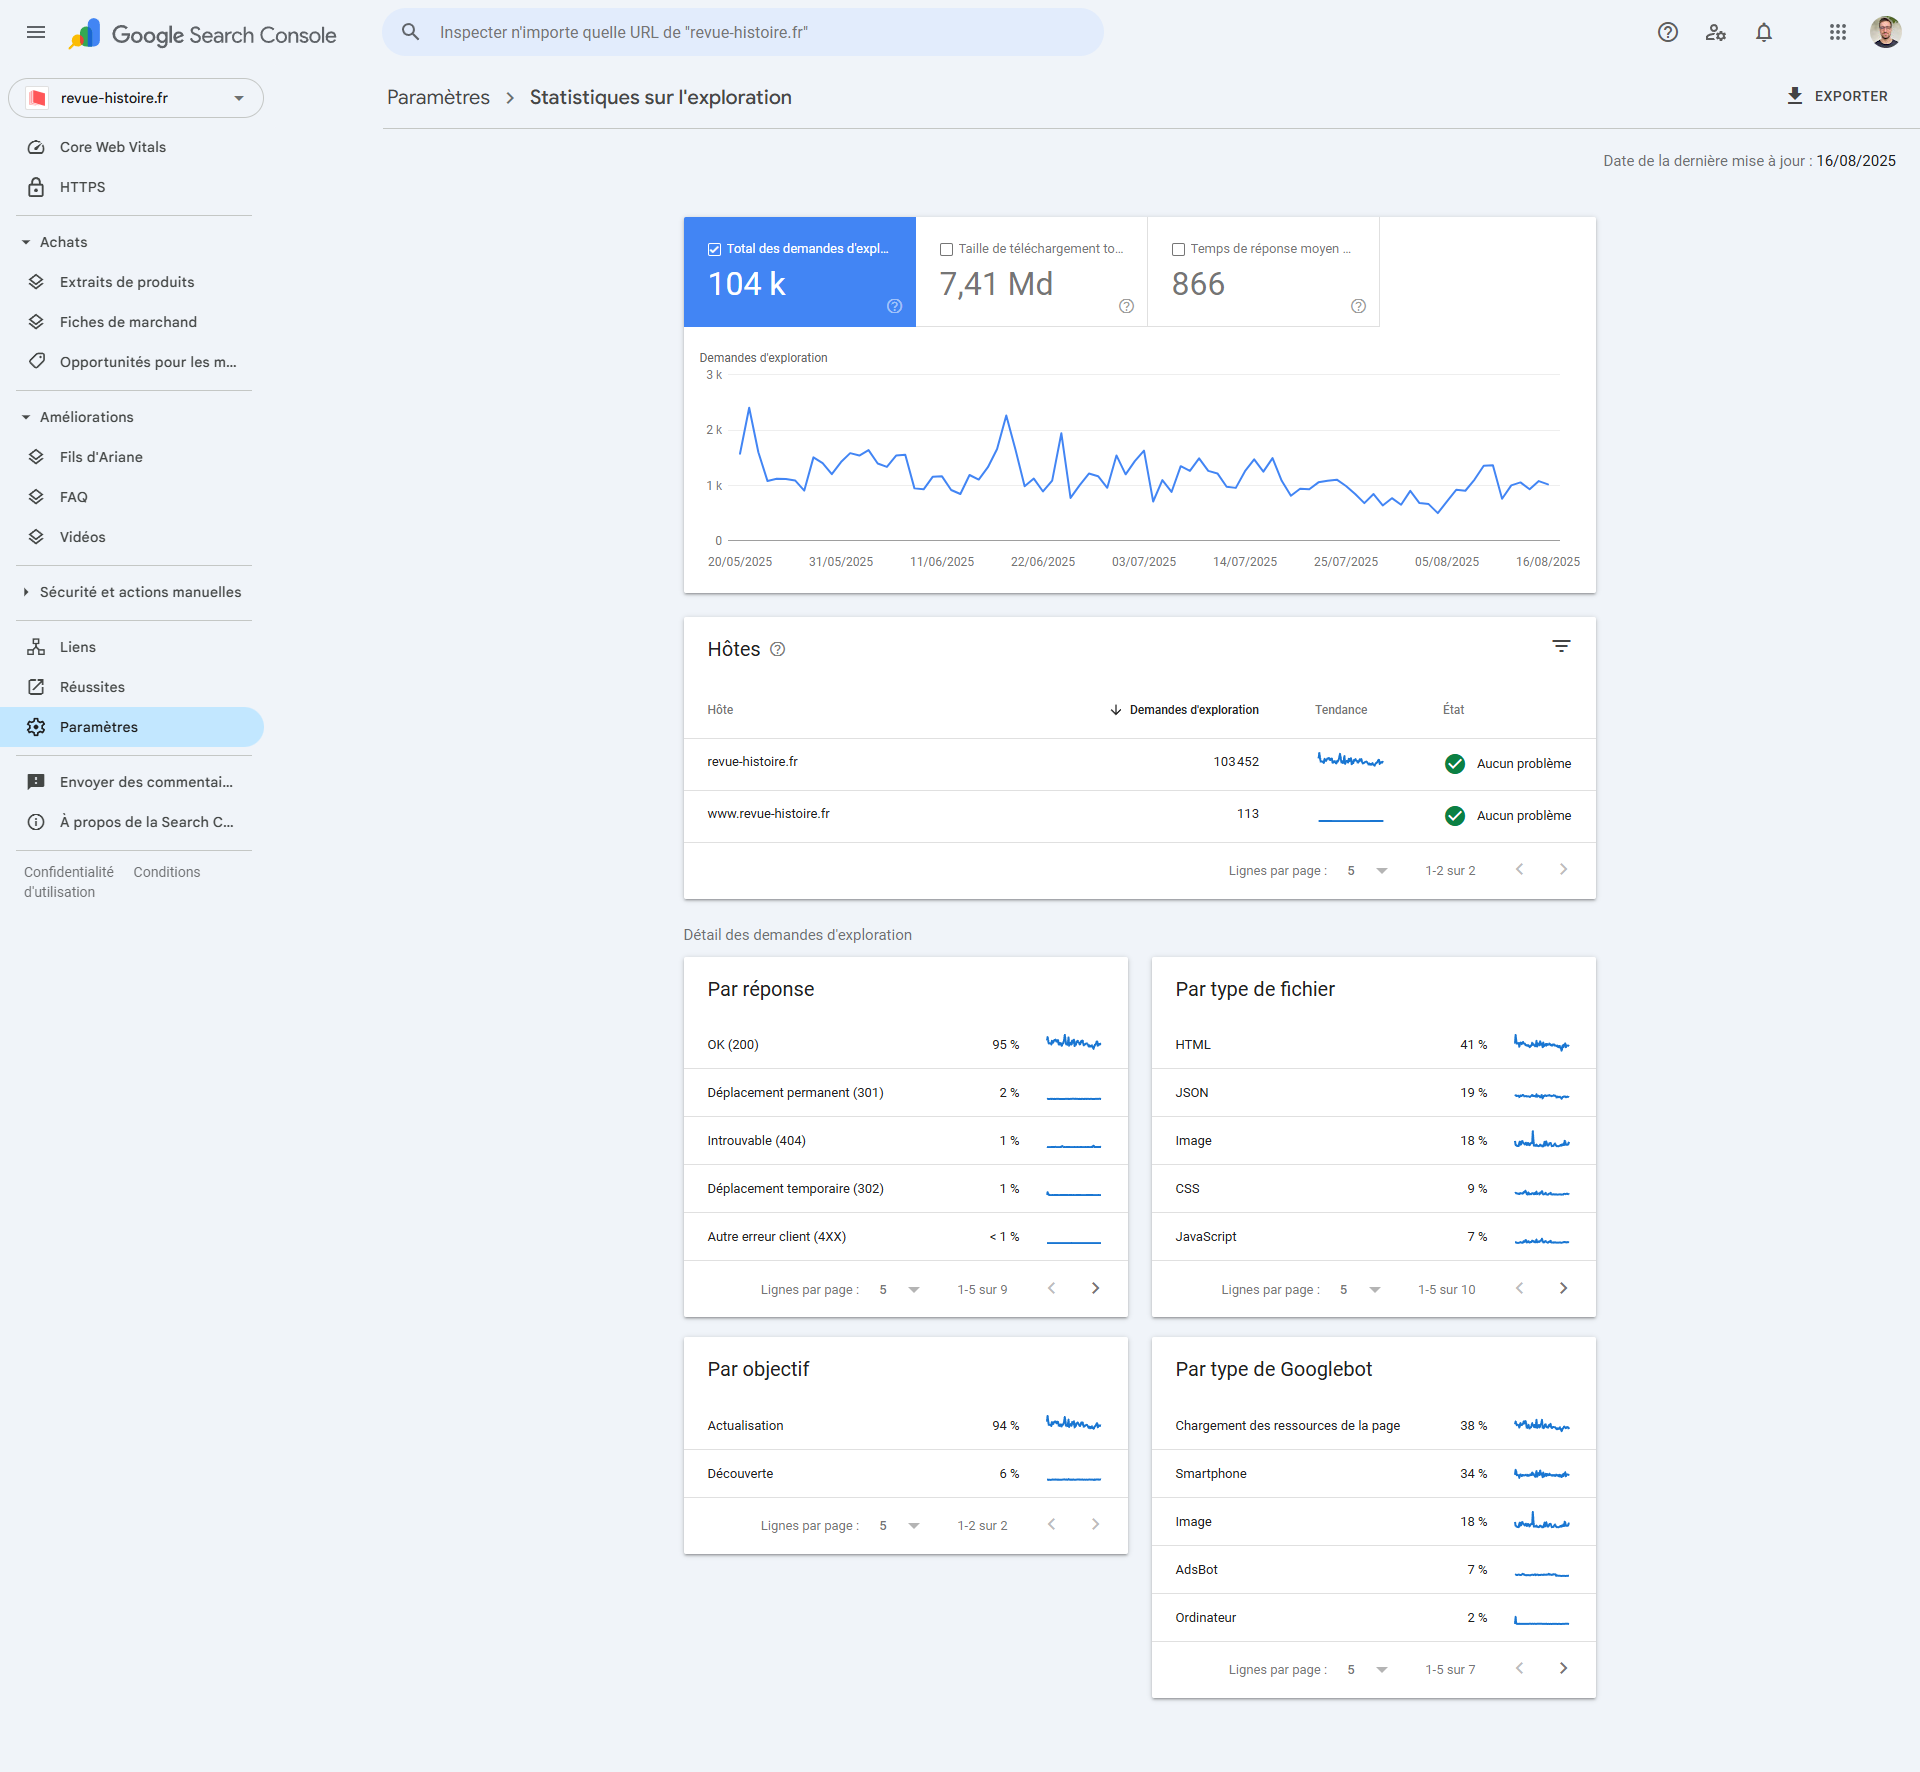Click the filter icon in Hôtes card

[1561, 647]
